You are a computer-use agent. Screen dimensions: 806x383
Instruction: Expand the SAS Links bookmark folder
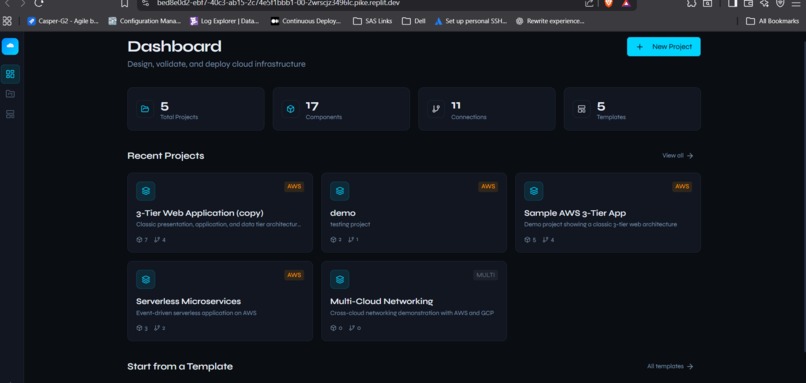pos(373,21)
